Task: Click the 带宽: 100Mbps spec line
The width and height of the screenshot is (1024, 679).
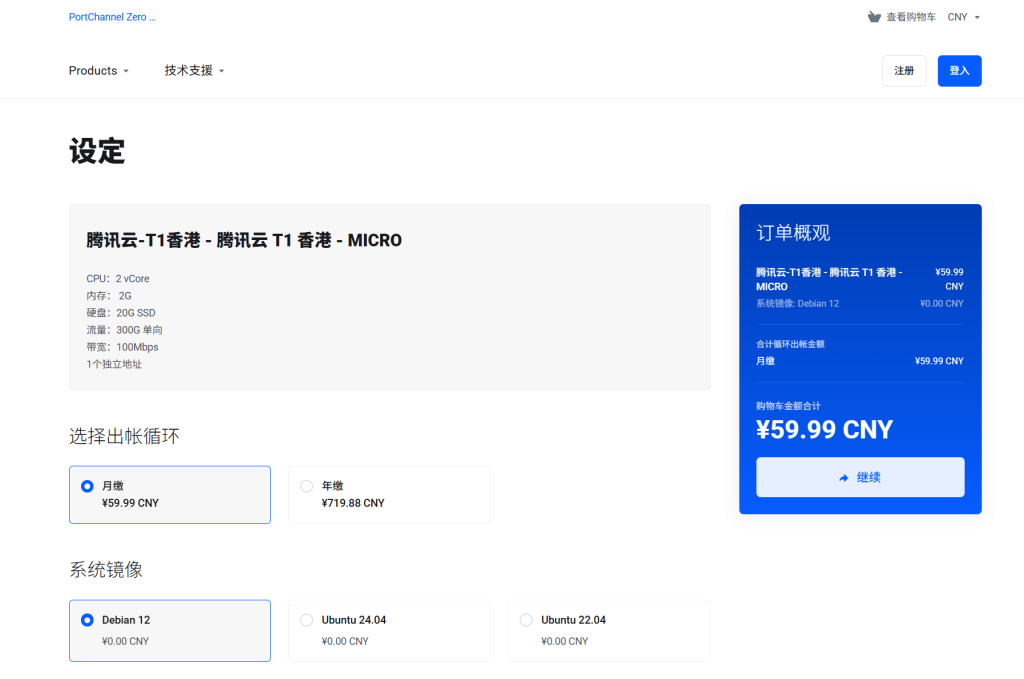Action: (122, 347)
